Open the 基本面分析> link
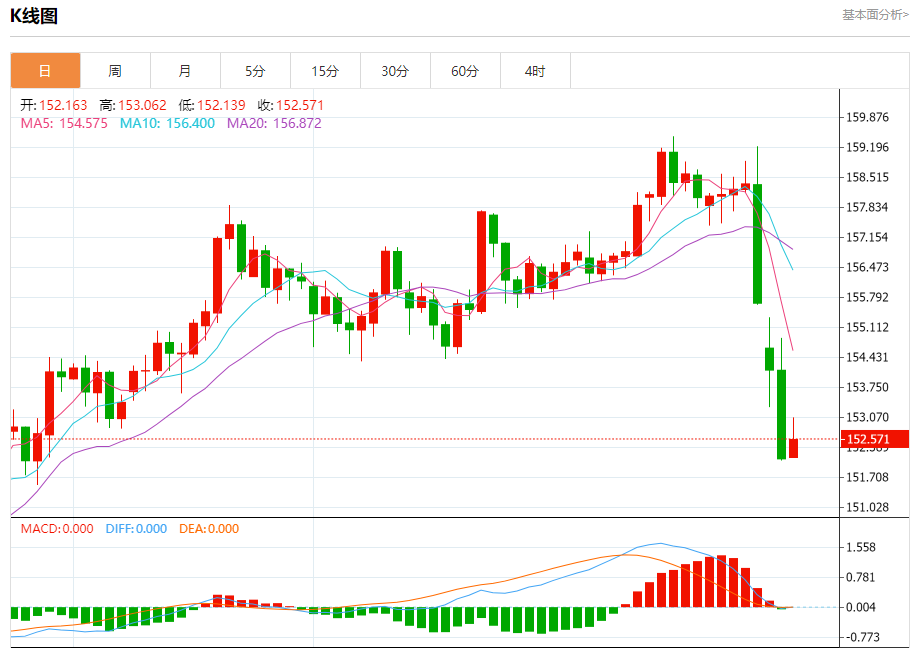The width and height of the screenshot is (915, 648). [x=875, y=15]
